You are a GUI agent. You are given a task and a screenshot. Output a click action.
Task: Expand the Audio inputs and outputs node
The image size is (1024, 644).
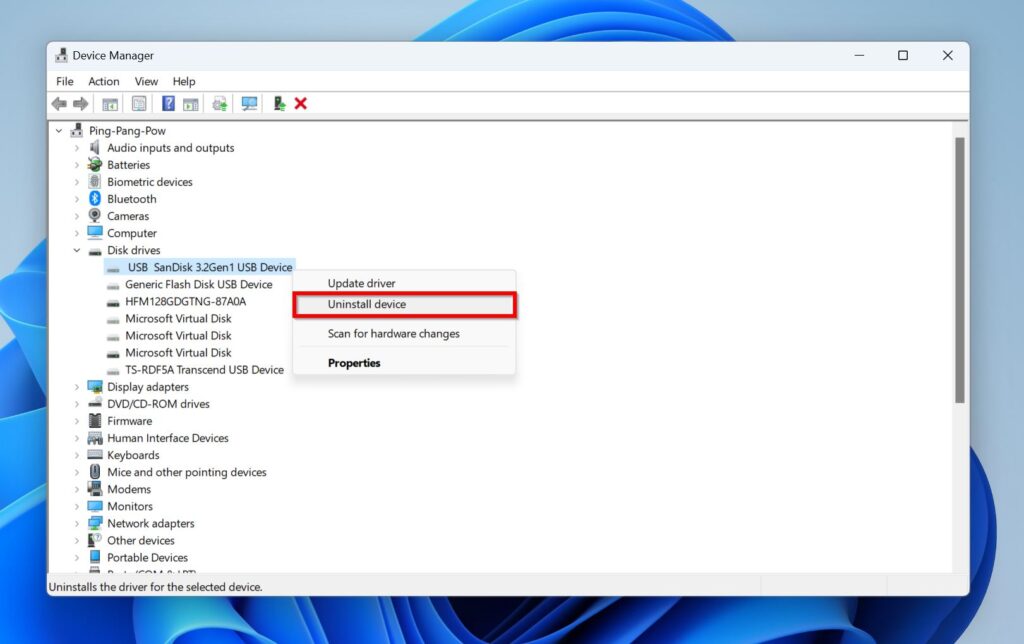(77, 148)
